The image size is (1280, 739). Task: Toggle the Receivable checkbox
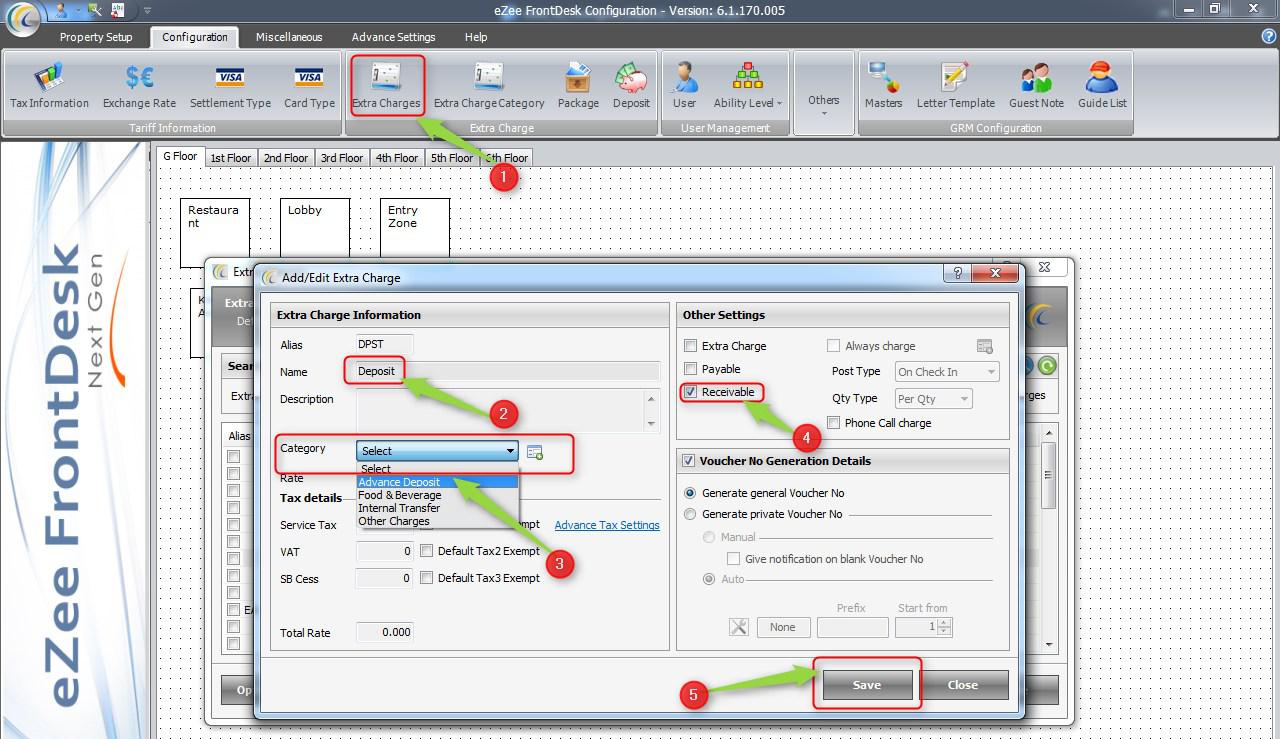coord(690,392)
